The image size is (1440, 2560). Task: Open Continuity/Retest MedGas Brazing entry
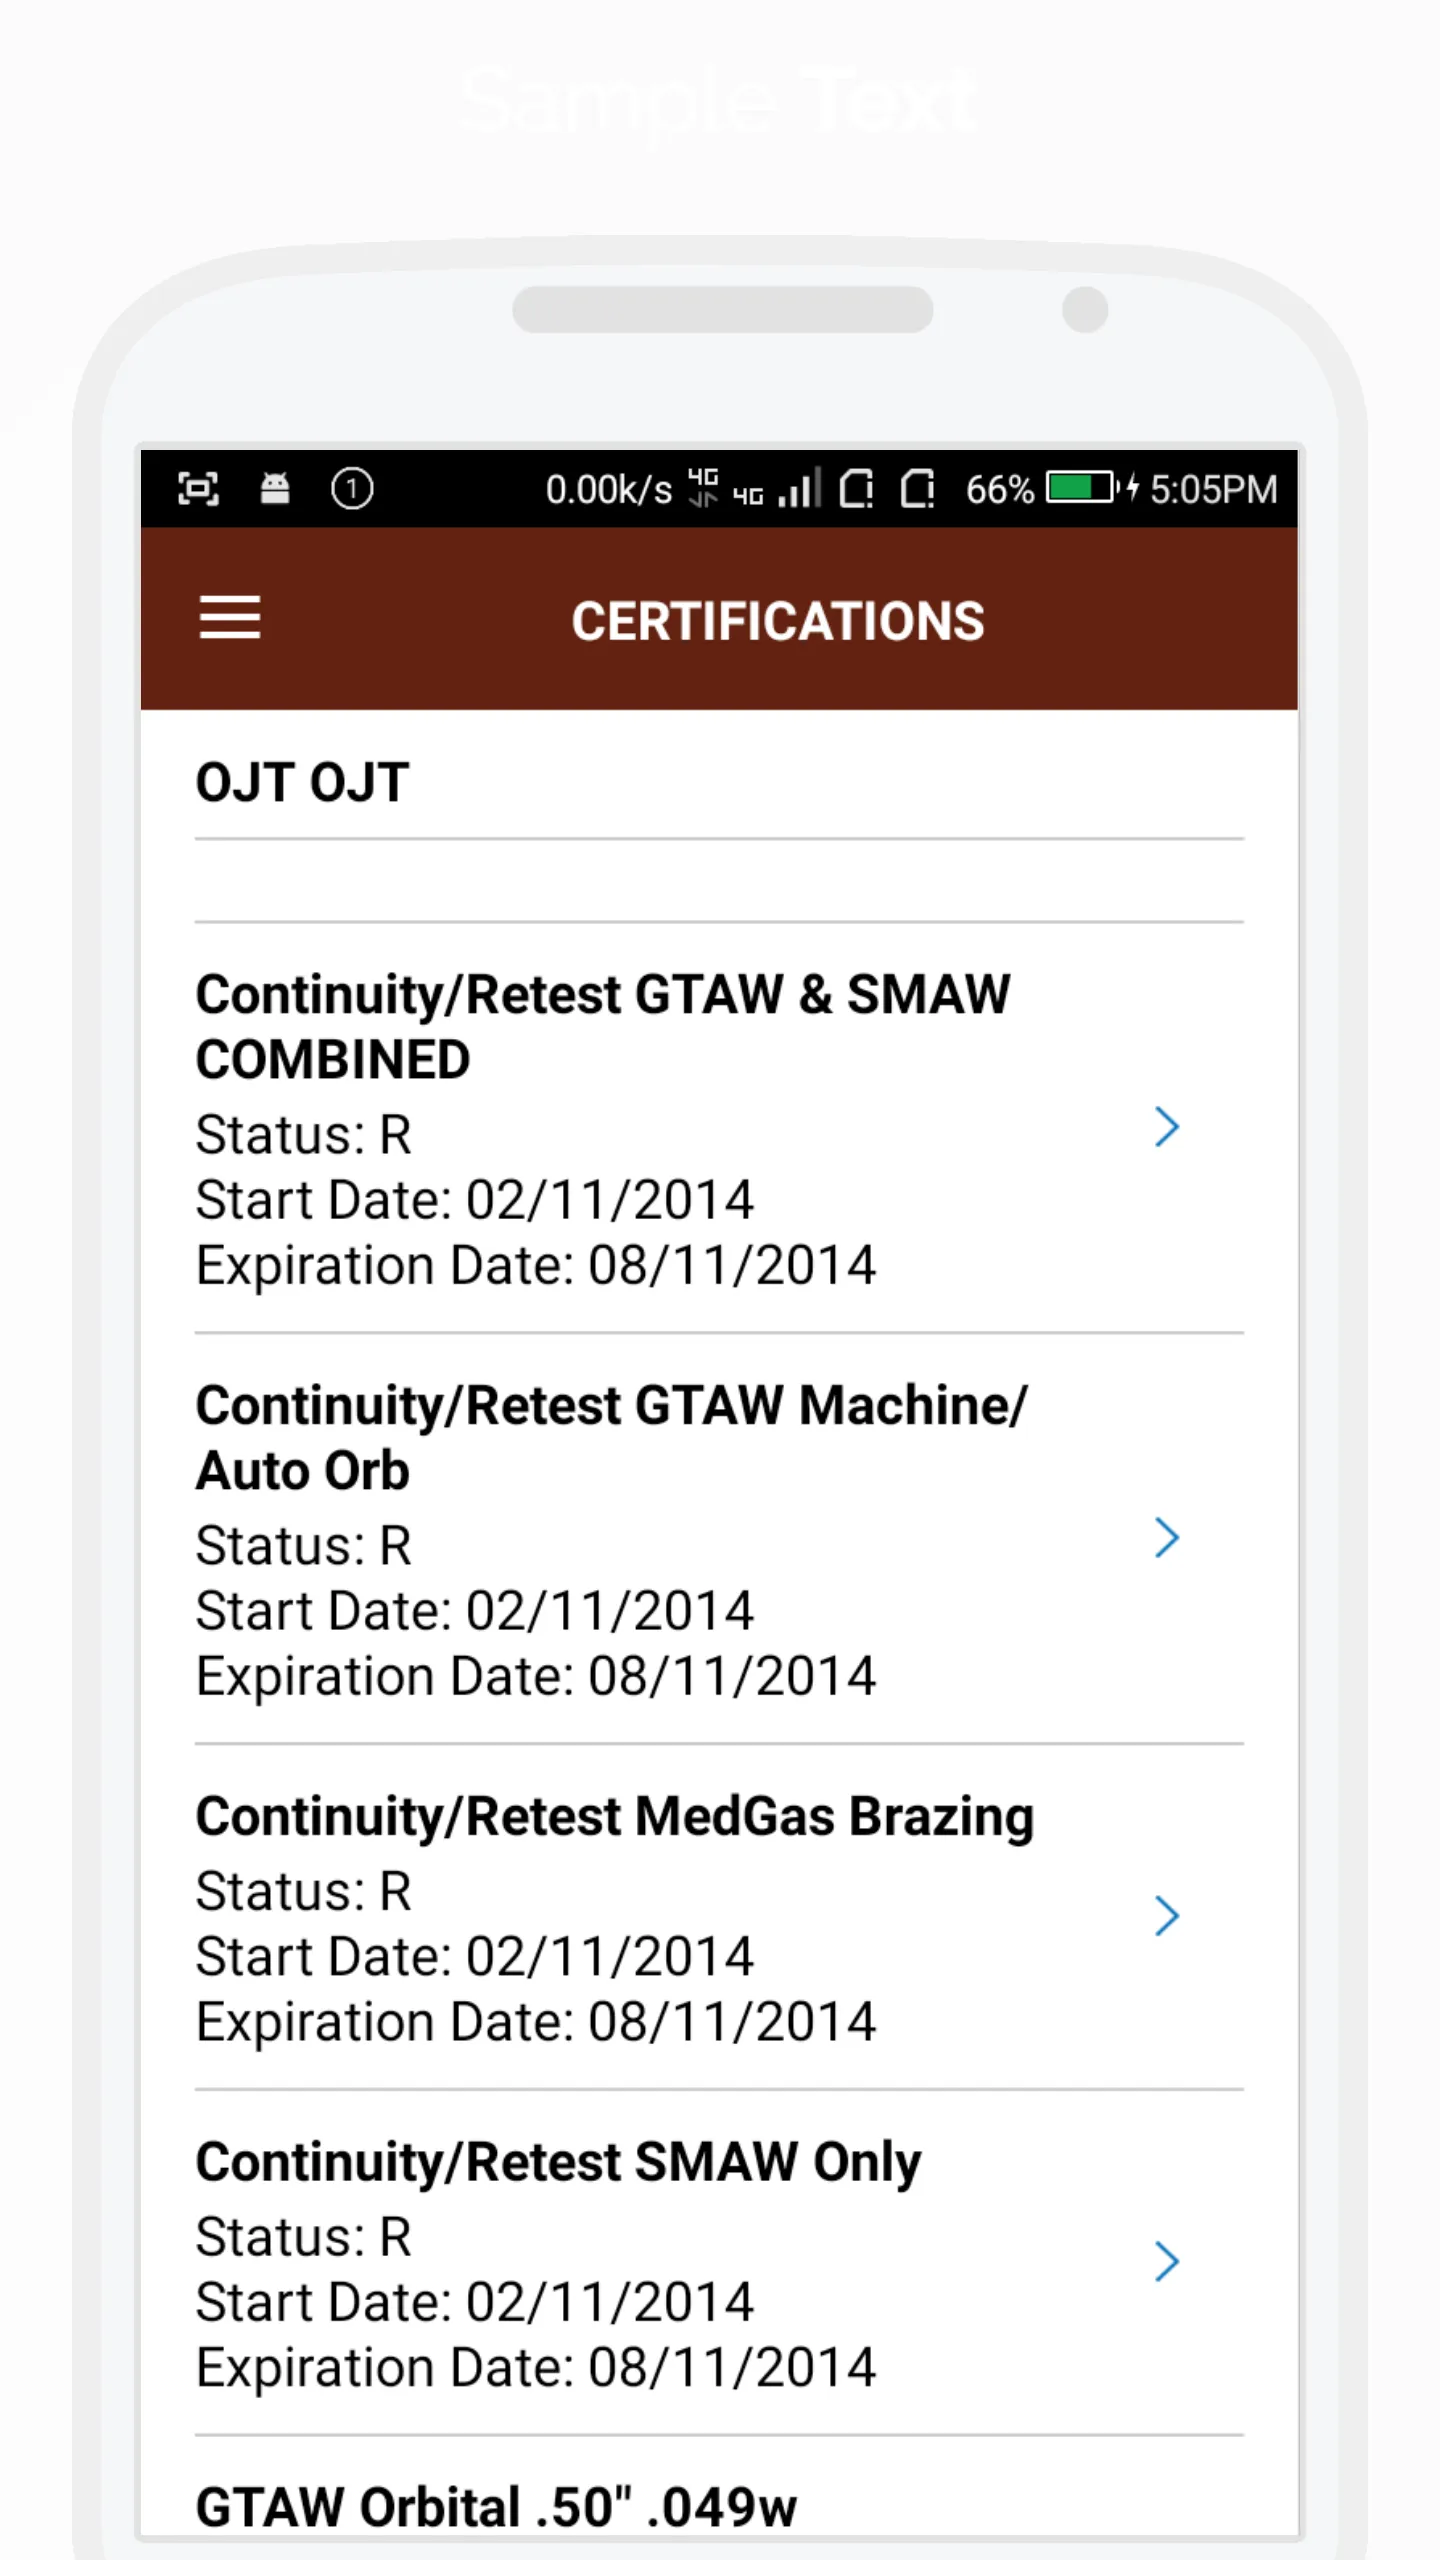(719, 1916)
